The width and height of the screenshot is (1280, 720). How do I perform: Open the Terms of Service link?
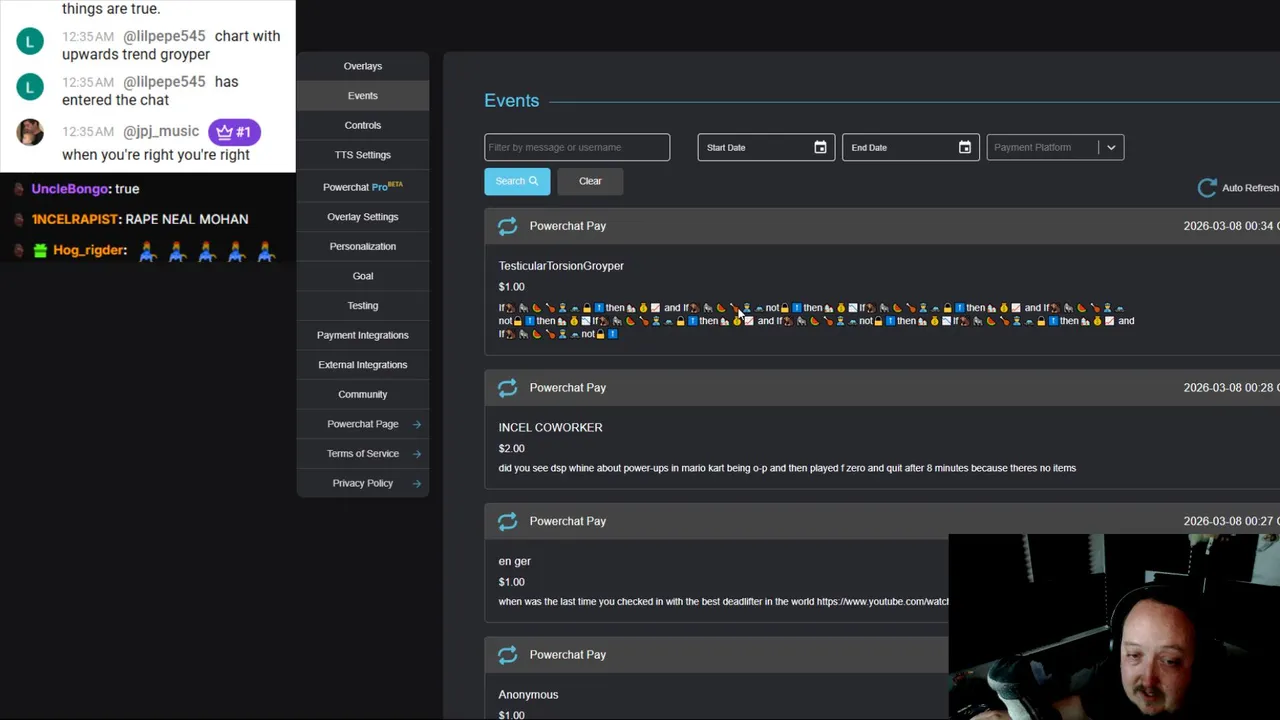(363, 454)
